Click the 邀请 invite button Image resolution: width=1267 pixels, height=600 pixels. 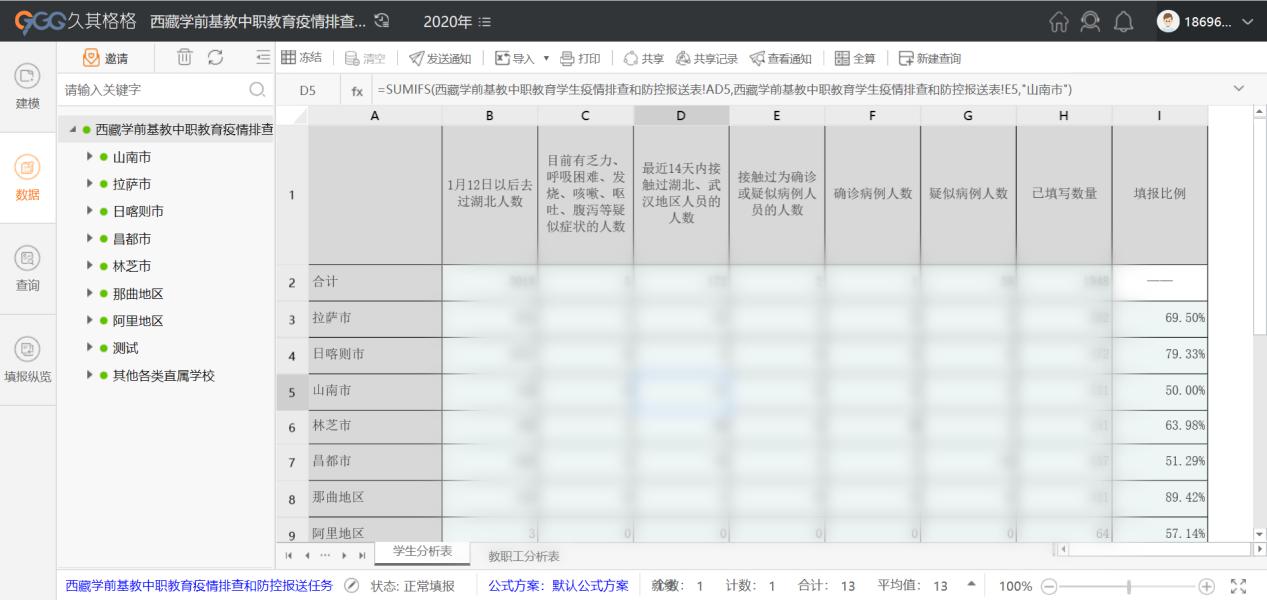106,59
